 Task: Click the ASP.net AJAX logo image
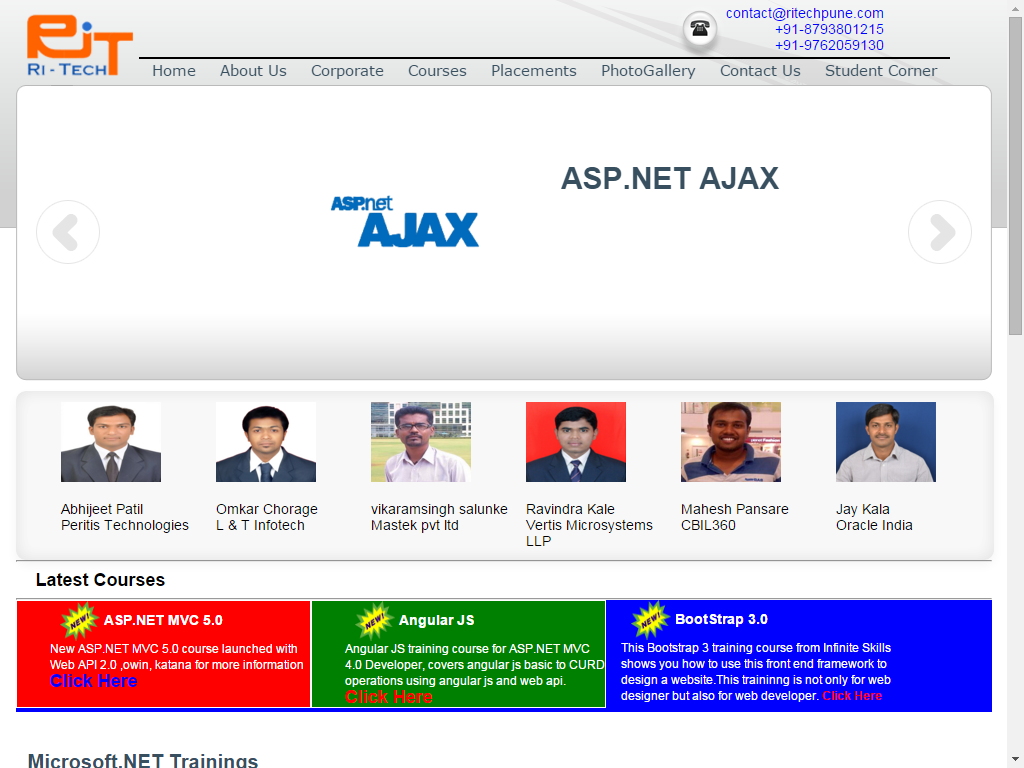[404, 221]
